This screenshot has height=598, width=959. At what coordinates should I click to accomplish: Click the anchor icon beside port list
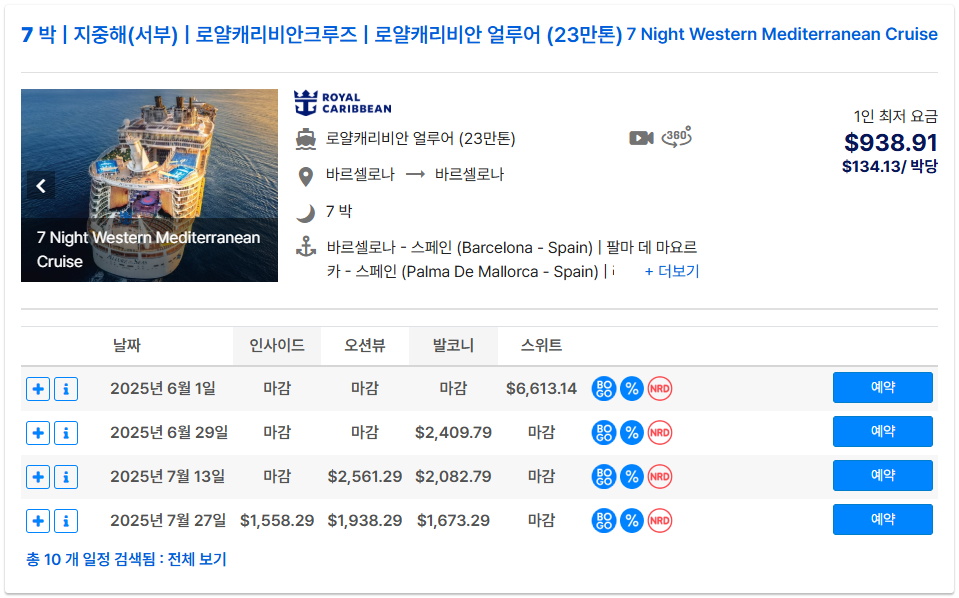(x=306, y=247)
